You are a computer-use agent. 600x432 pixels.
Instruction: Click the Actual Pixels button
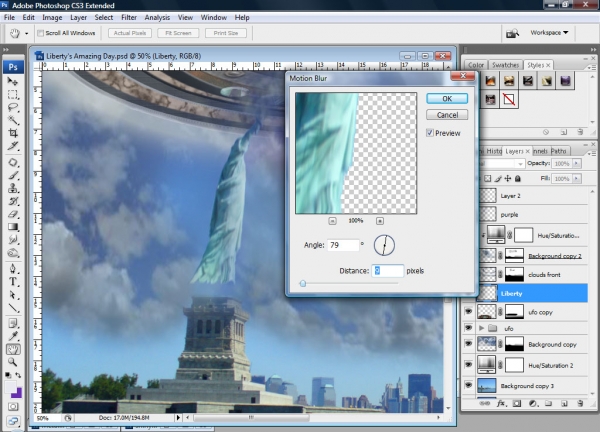[130, 33]
